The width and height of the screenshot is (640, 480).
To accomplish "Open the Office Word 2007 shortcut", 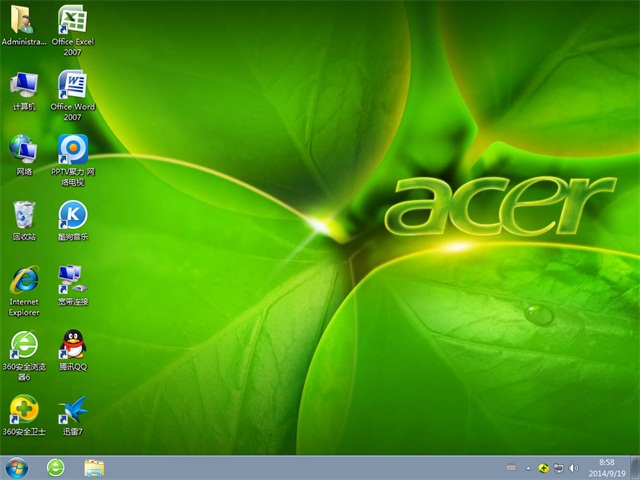I will tap(72, 85).
